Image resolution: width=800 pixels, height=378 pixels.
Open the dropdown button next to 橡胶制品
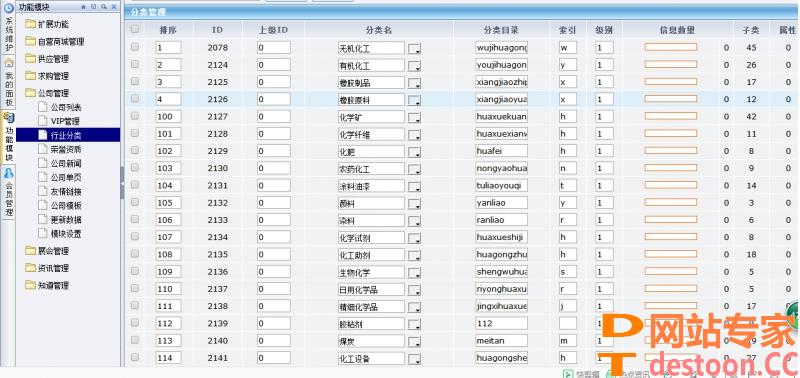coord(415,84)
